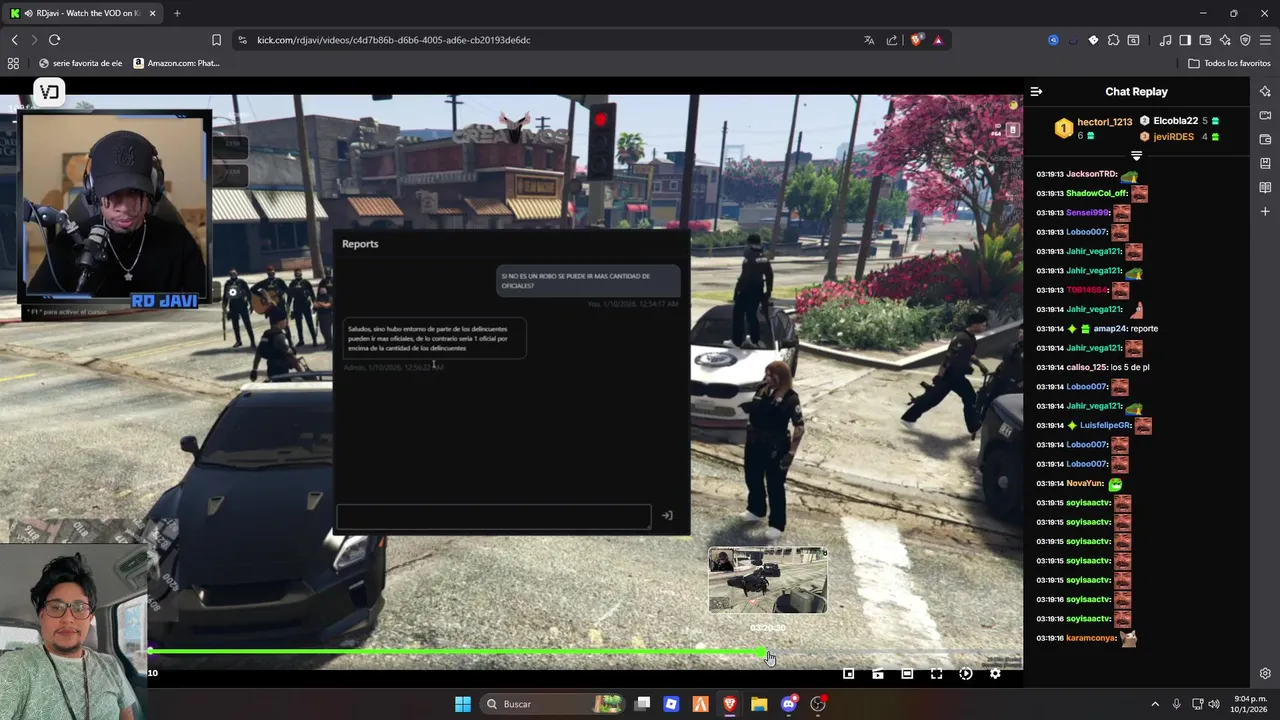This screenshot has height=720, width=1280.
Task: Open Task View in the taskbar
Action: [x=643, y=704]
